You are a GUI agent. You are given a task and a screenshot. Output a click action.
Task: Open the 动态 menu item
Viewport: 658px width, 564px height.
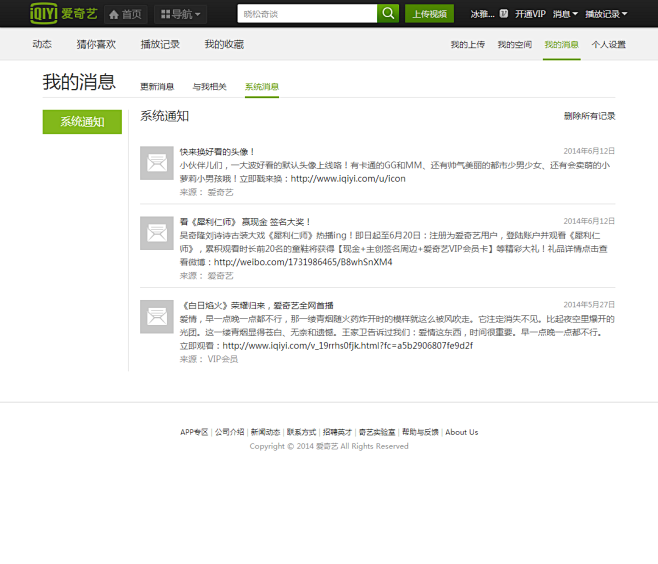click(42, 44)
